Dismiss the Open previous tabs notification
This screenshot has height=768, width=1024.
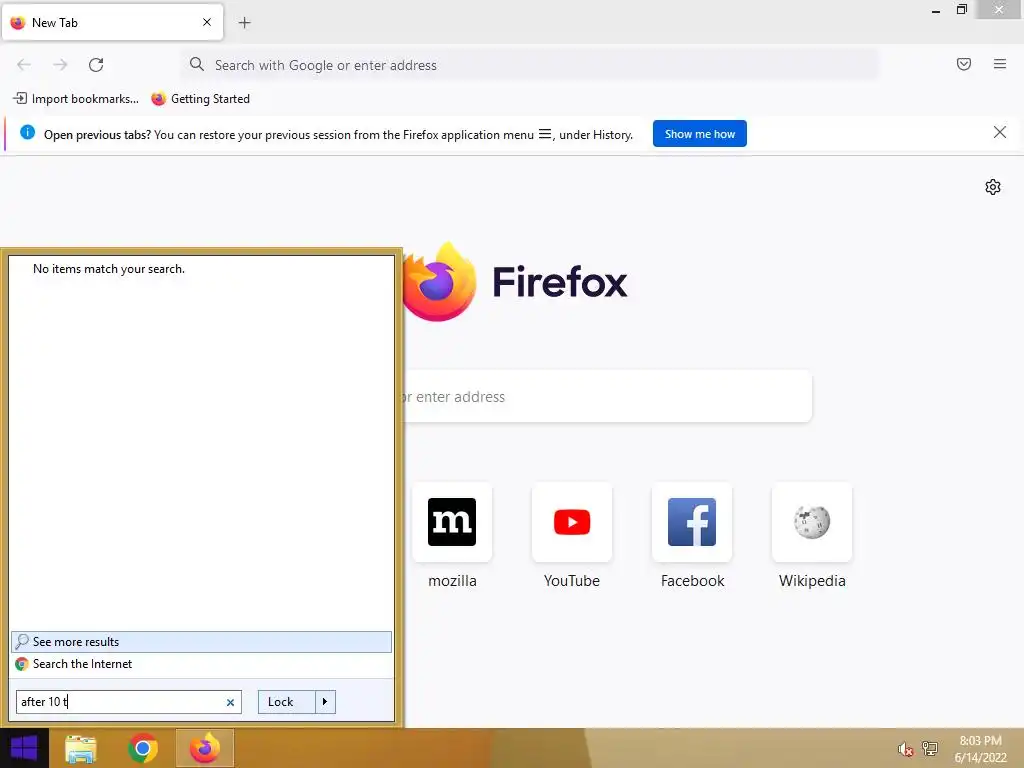point(999,133)
